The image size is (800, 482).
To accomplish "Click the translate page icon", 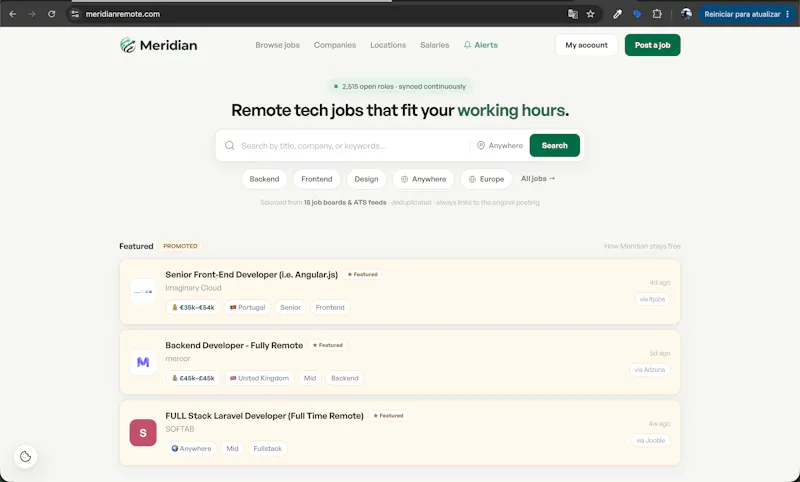I will point(572,14).
